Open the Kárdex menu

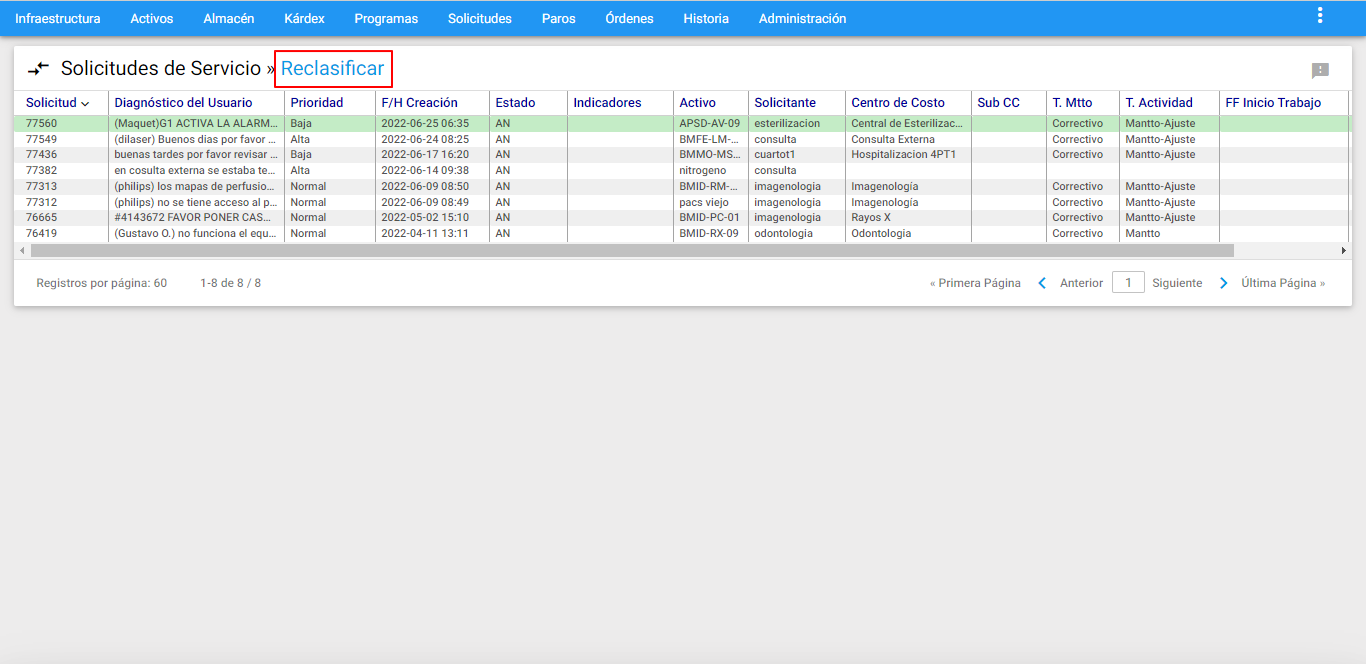tap(304, 18)
